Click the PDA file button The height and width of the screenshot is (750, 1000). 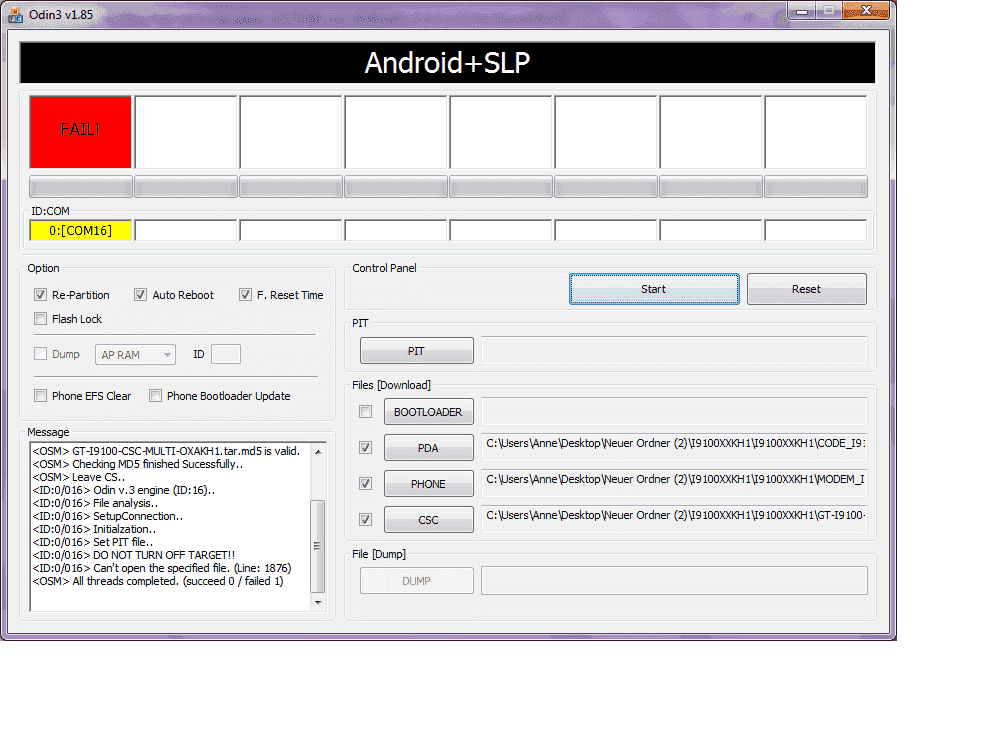pos(429,448)
